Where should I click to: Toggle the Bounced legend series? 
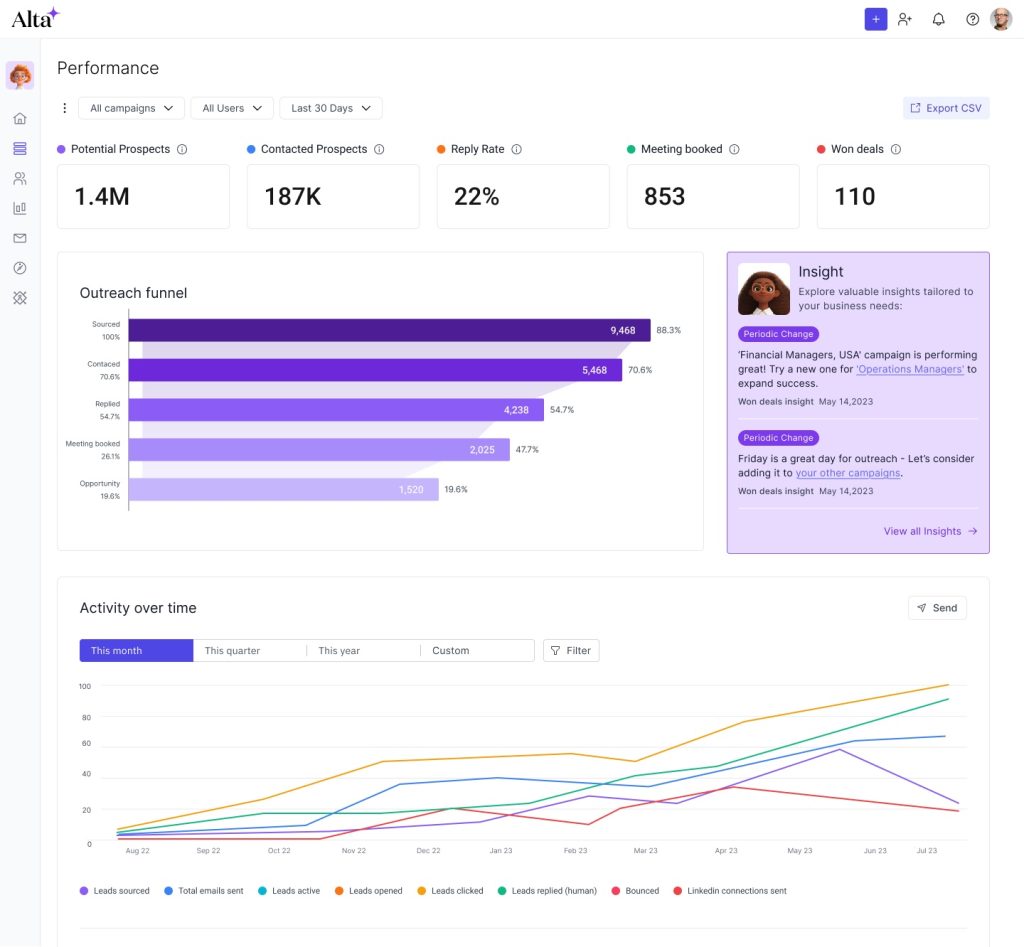pos(635,890)
